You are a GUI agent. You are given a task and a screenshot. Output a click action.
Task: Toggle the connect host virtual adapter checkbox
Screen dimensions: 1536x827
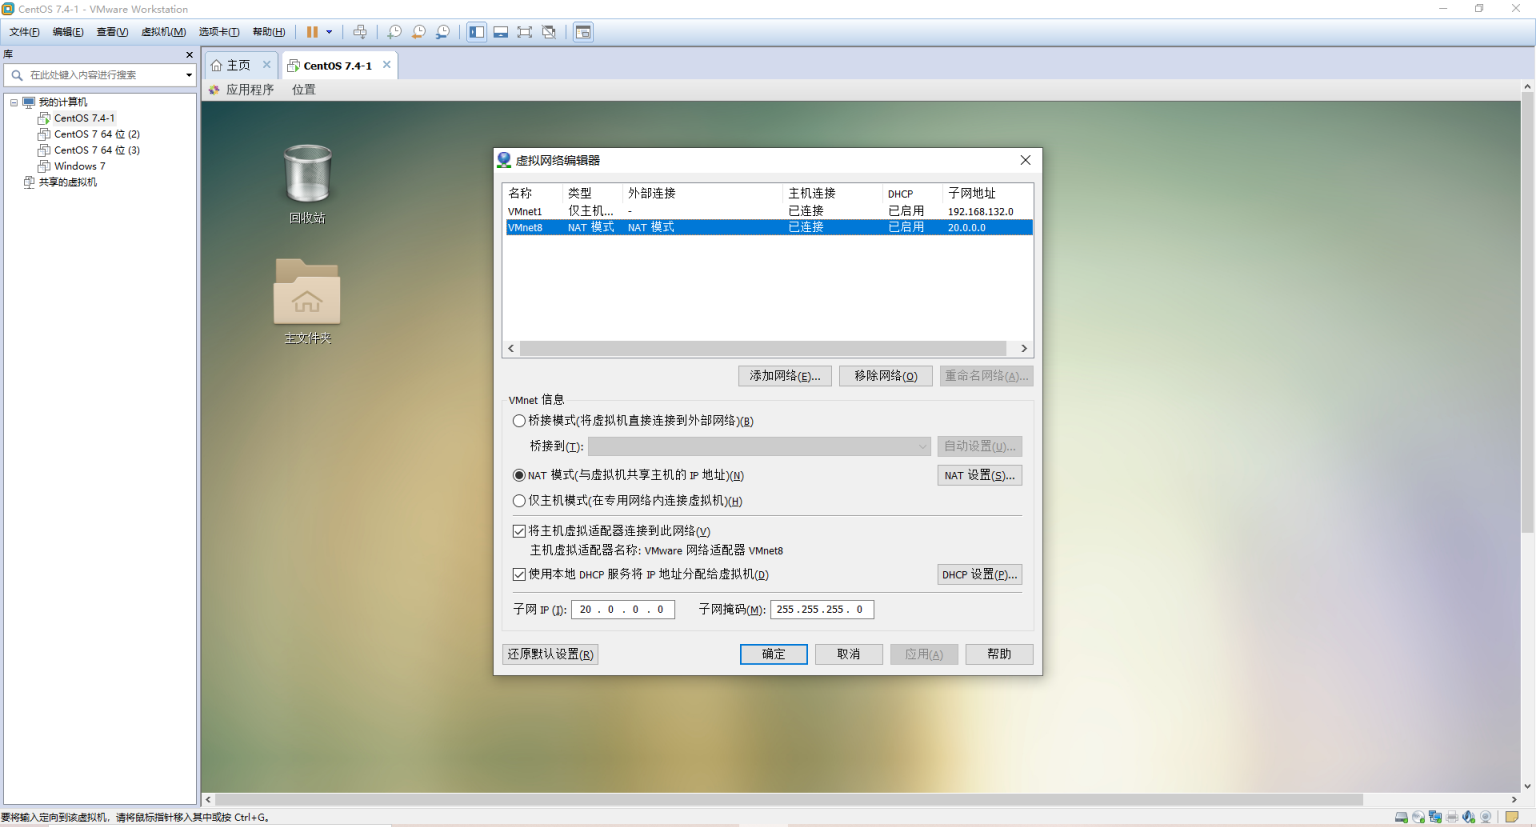519,531
